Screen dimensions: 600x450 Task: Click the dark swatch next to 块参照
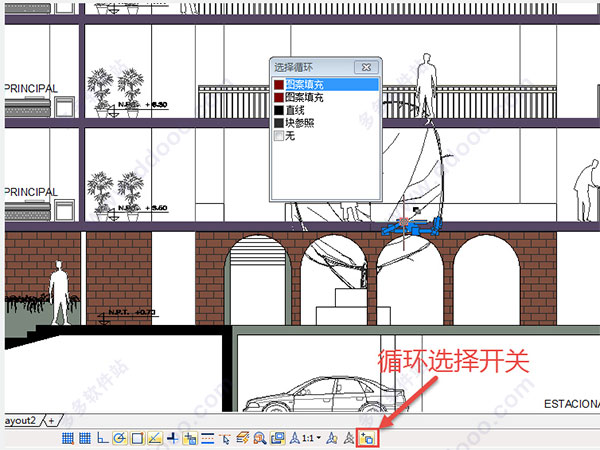(280, 122)
